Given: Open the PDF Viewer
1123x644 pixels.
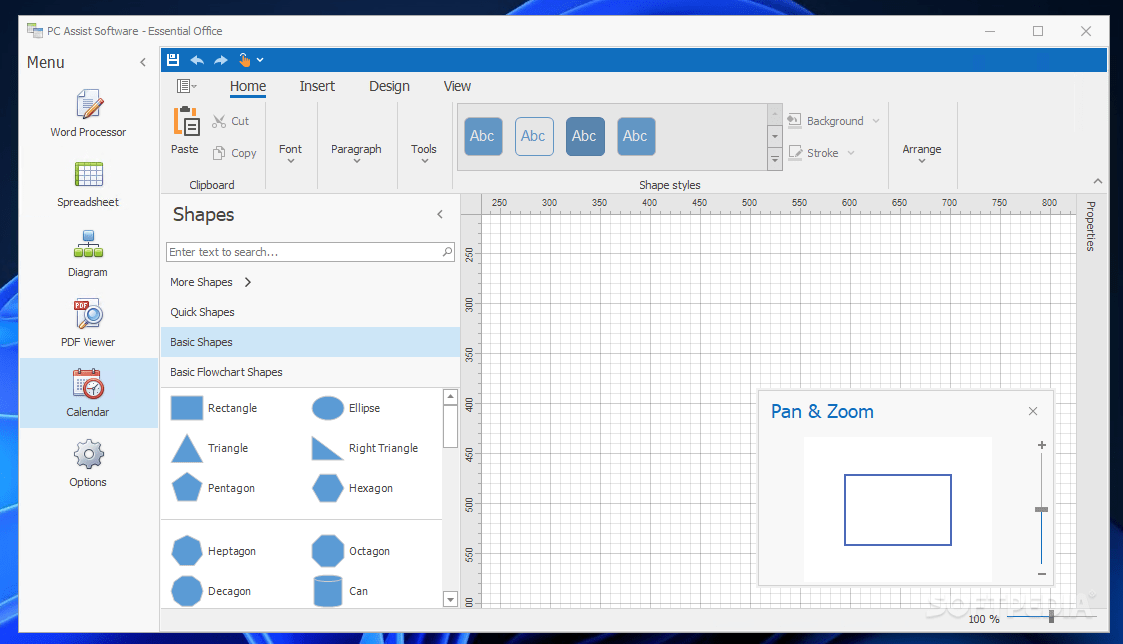Looking at the screenshot, I should pos(87,322).
